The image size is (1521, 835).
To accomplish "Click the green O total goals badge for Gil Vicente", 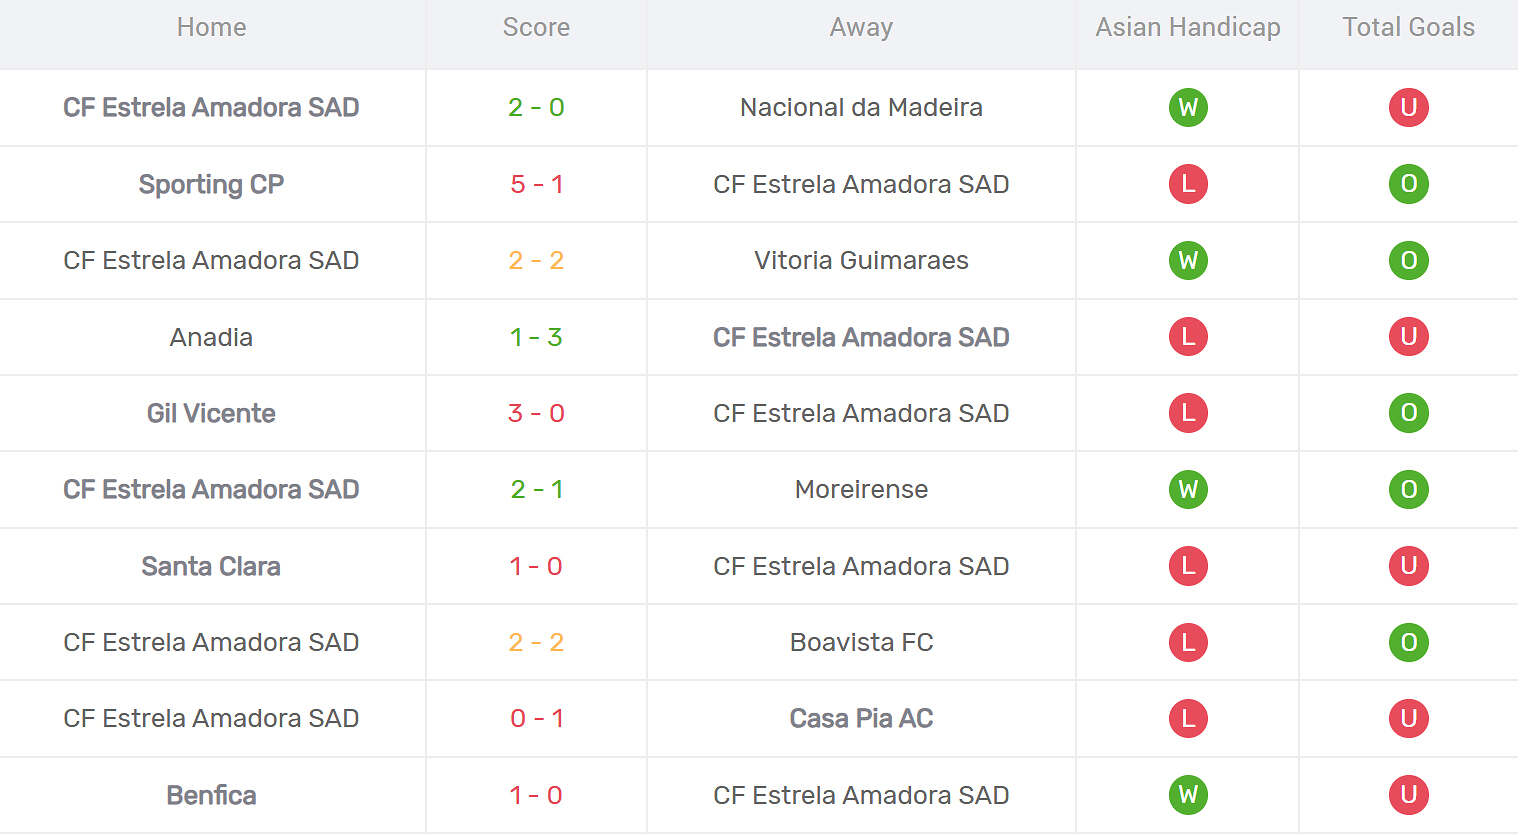I will 1408,413.
